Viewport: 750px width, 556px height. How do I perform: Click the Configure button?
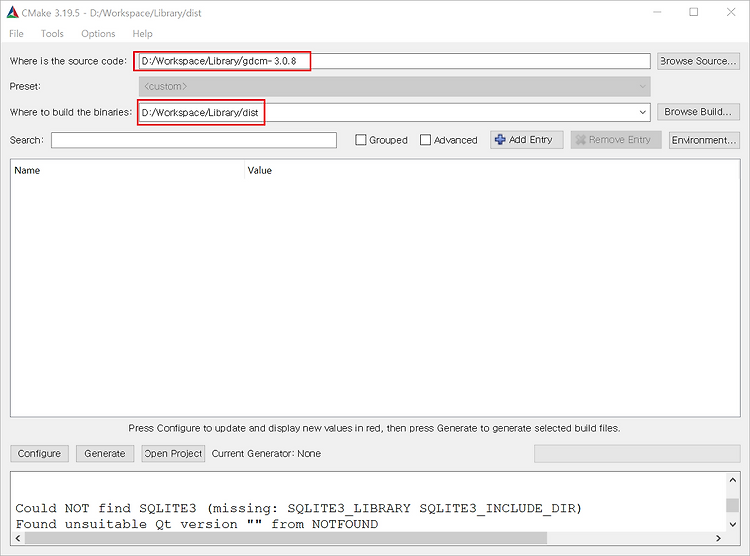39,453
